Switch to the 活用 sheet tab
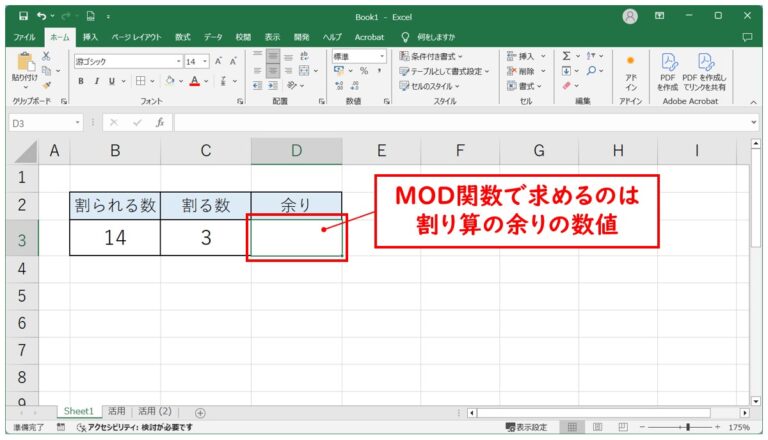Image resolution: width=768 pixels, height=440 pixels. pyautogui.click(x=118, y=411)
